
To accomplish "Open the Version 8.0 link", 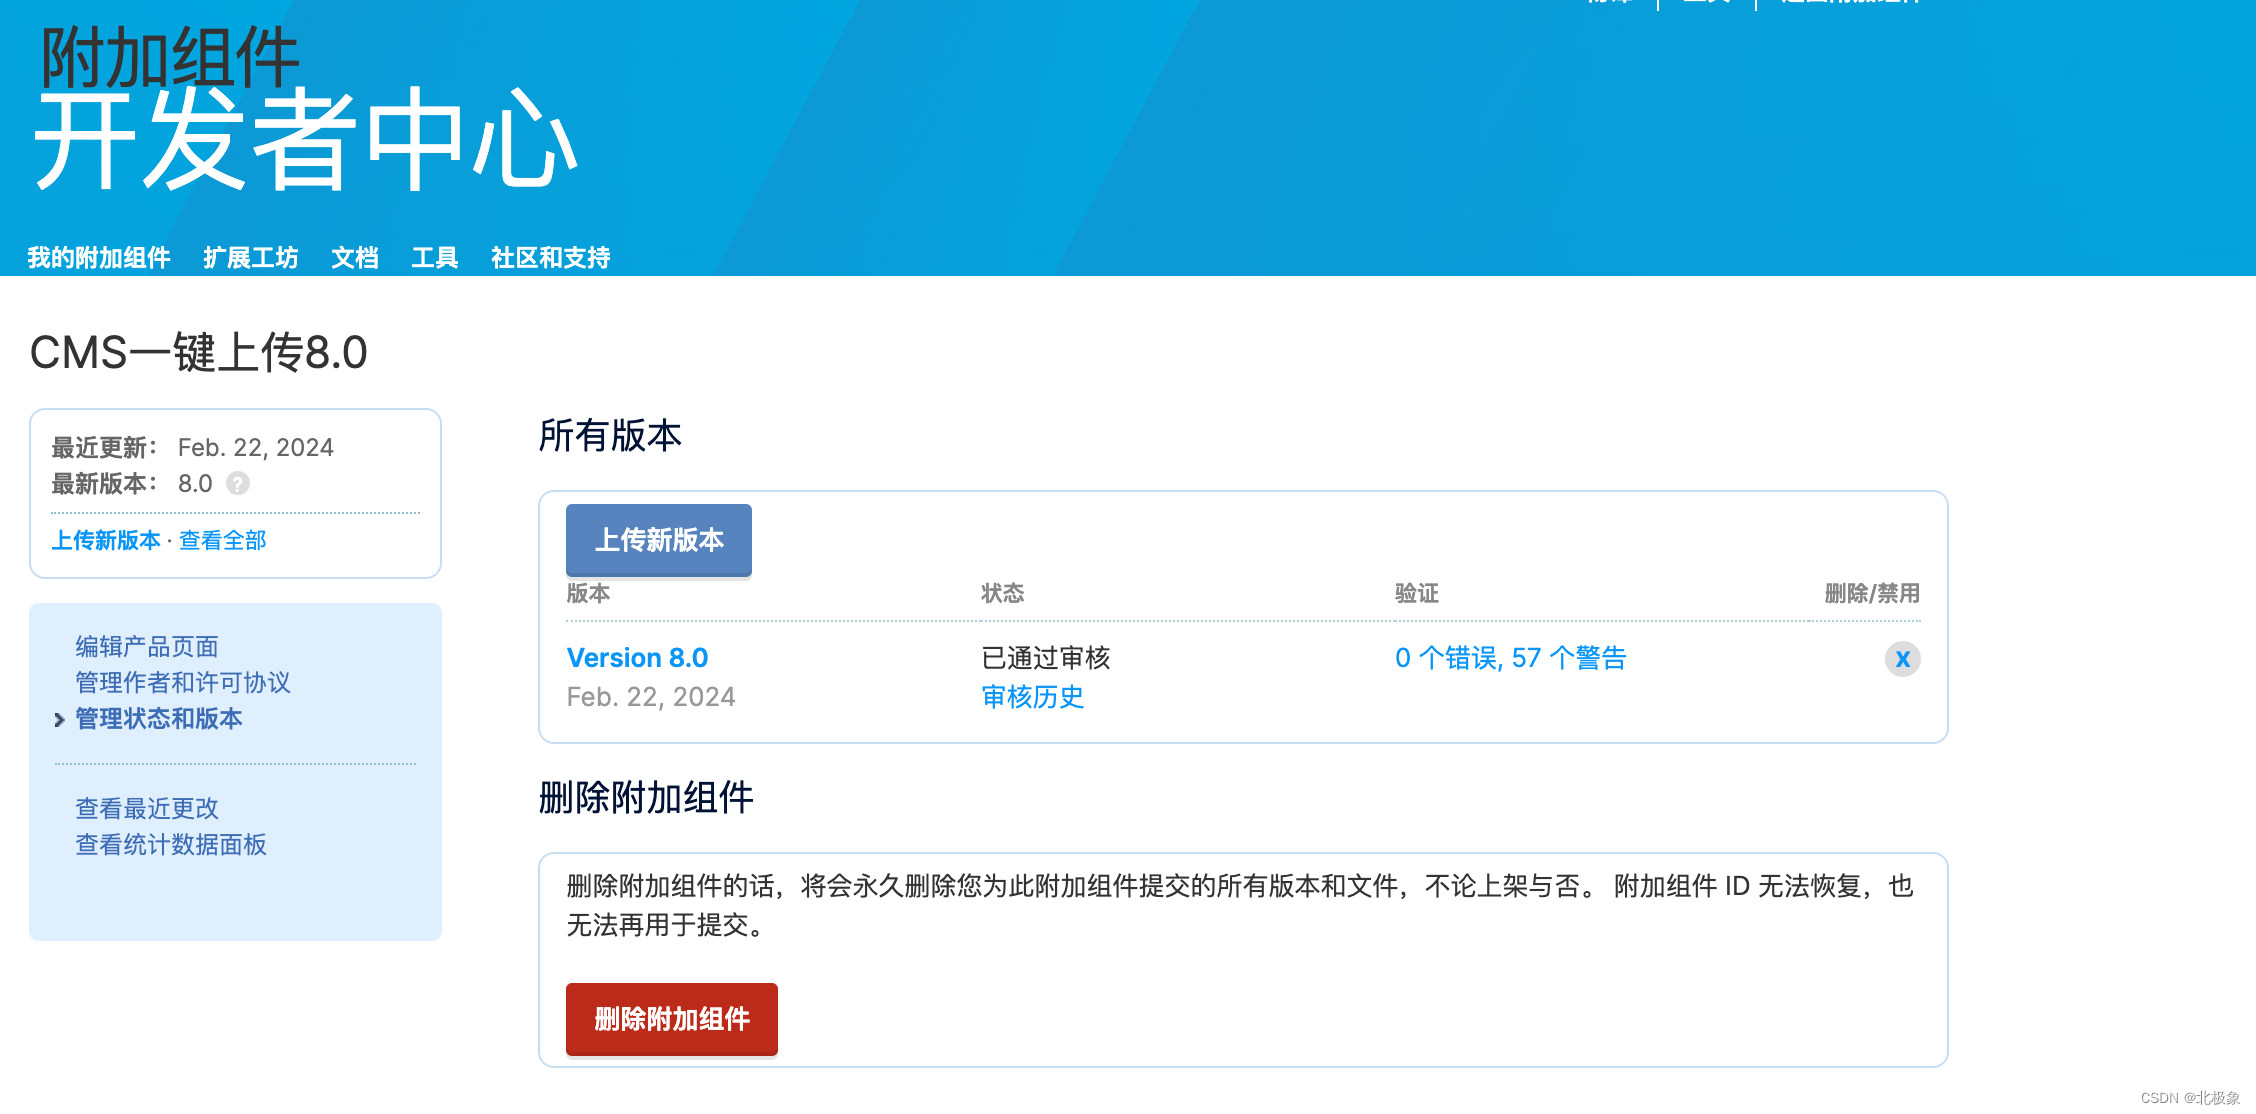I will click(x=637, y=658).
